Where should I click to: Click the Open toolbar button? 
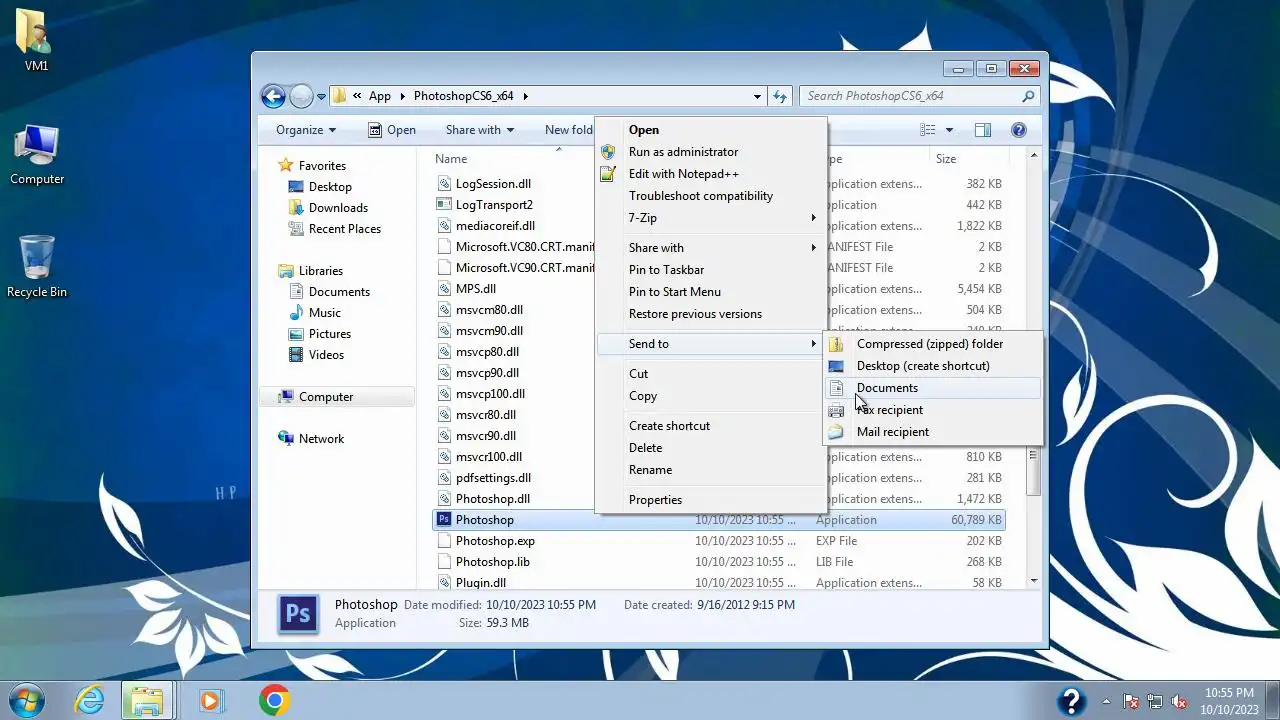tap(391, 130)
